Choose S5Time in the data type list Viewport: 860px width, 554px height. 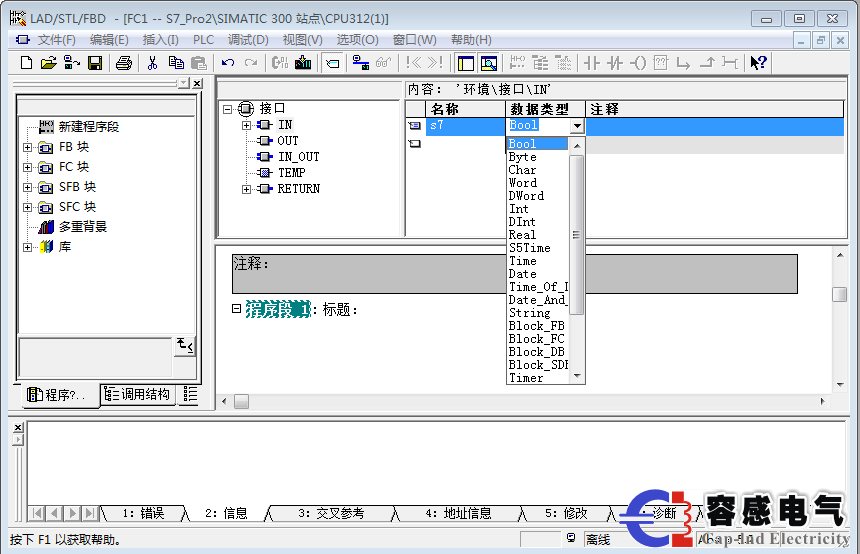[x=529, y=248]
